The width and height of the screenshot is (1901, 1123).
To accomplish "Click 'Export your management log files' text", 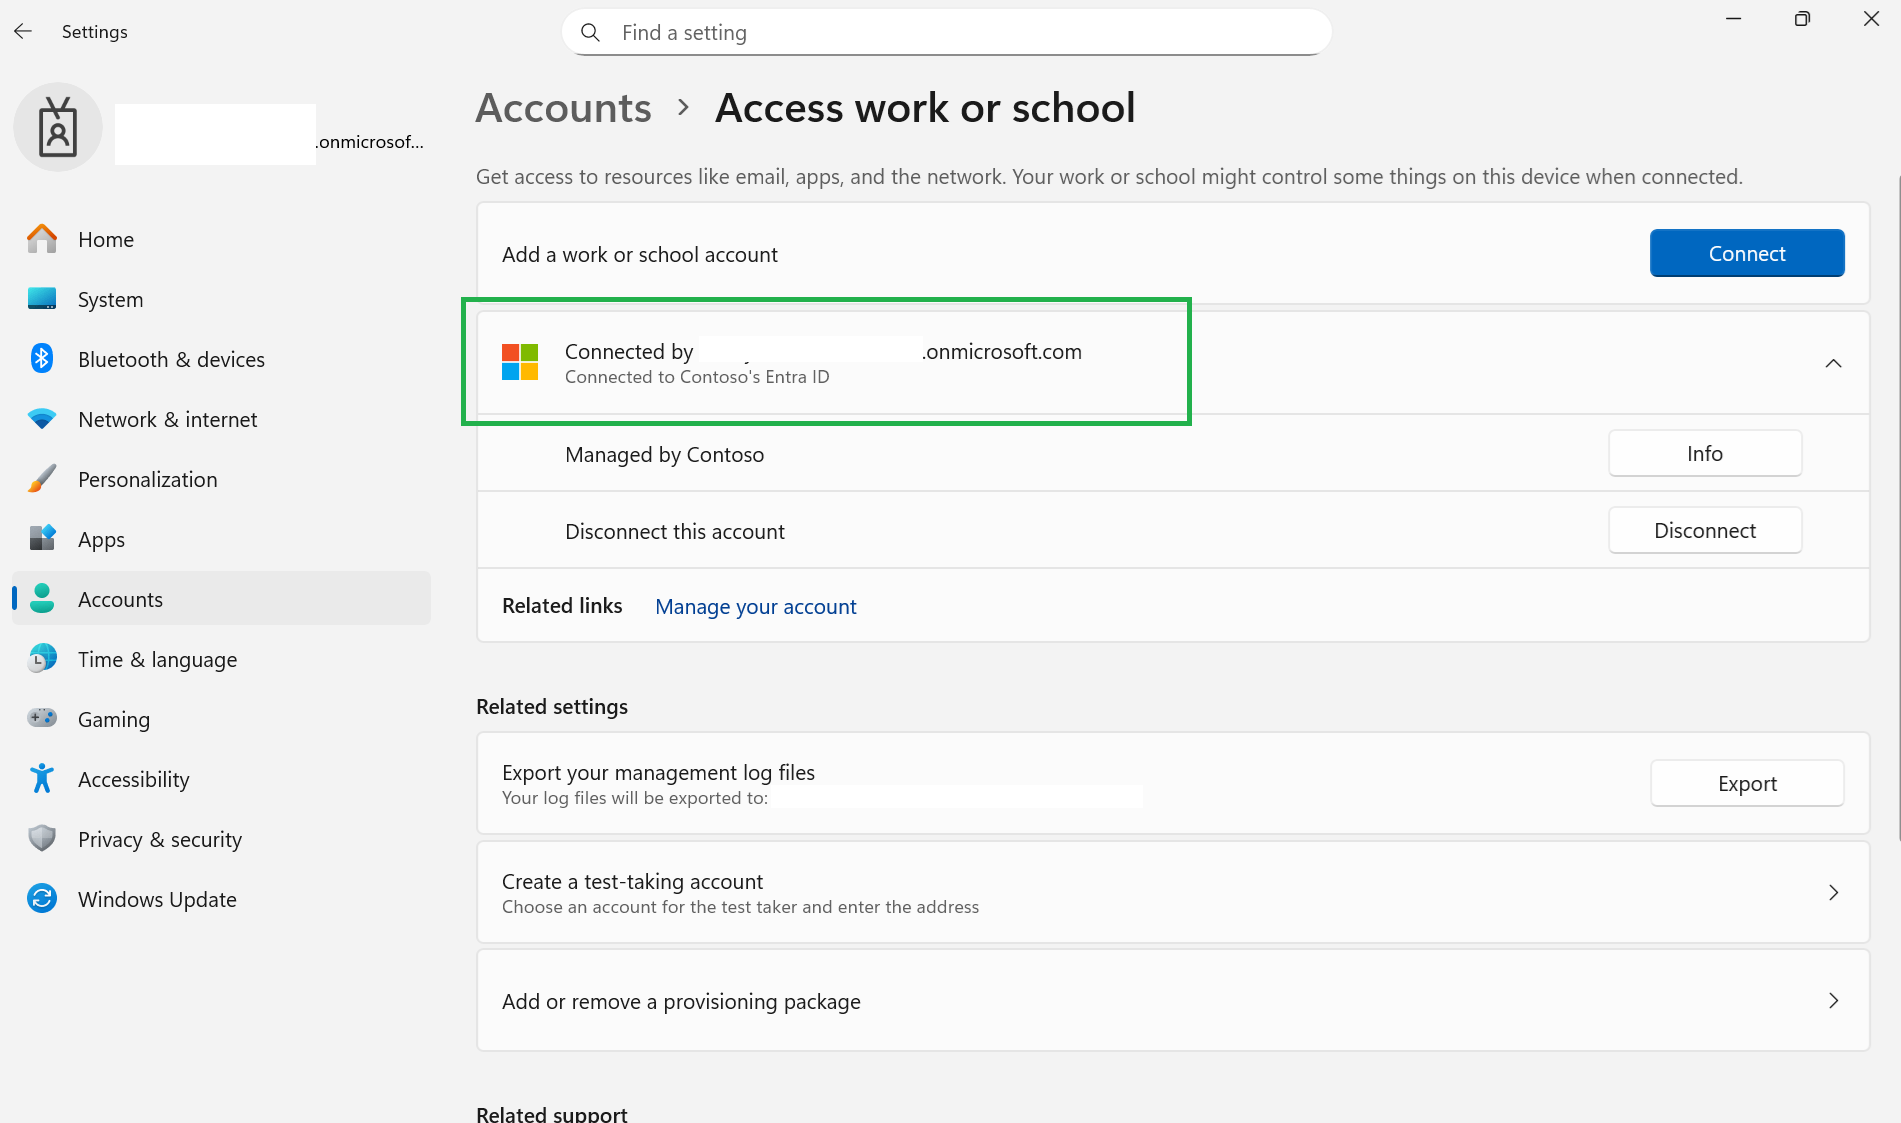I will pos(658,773).
